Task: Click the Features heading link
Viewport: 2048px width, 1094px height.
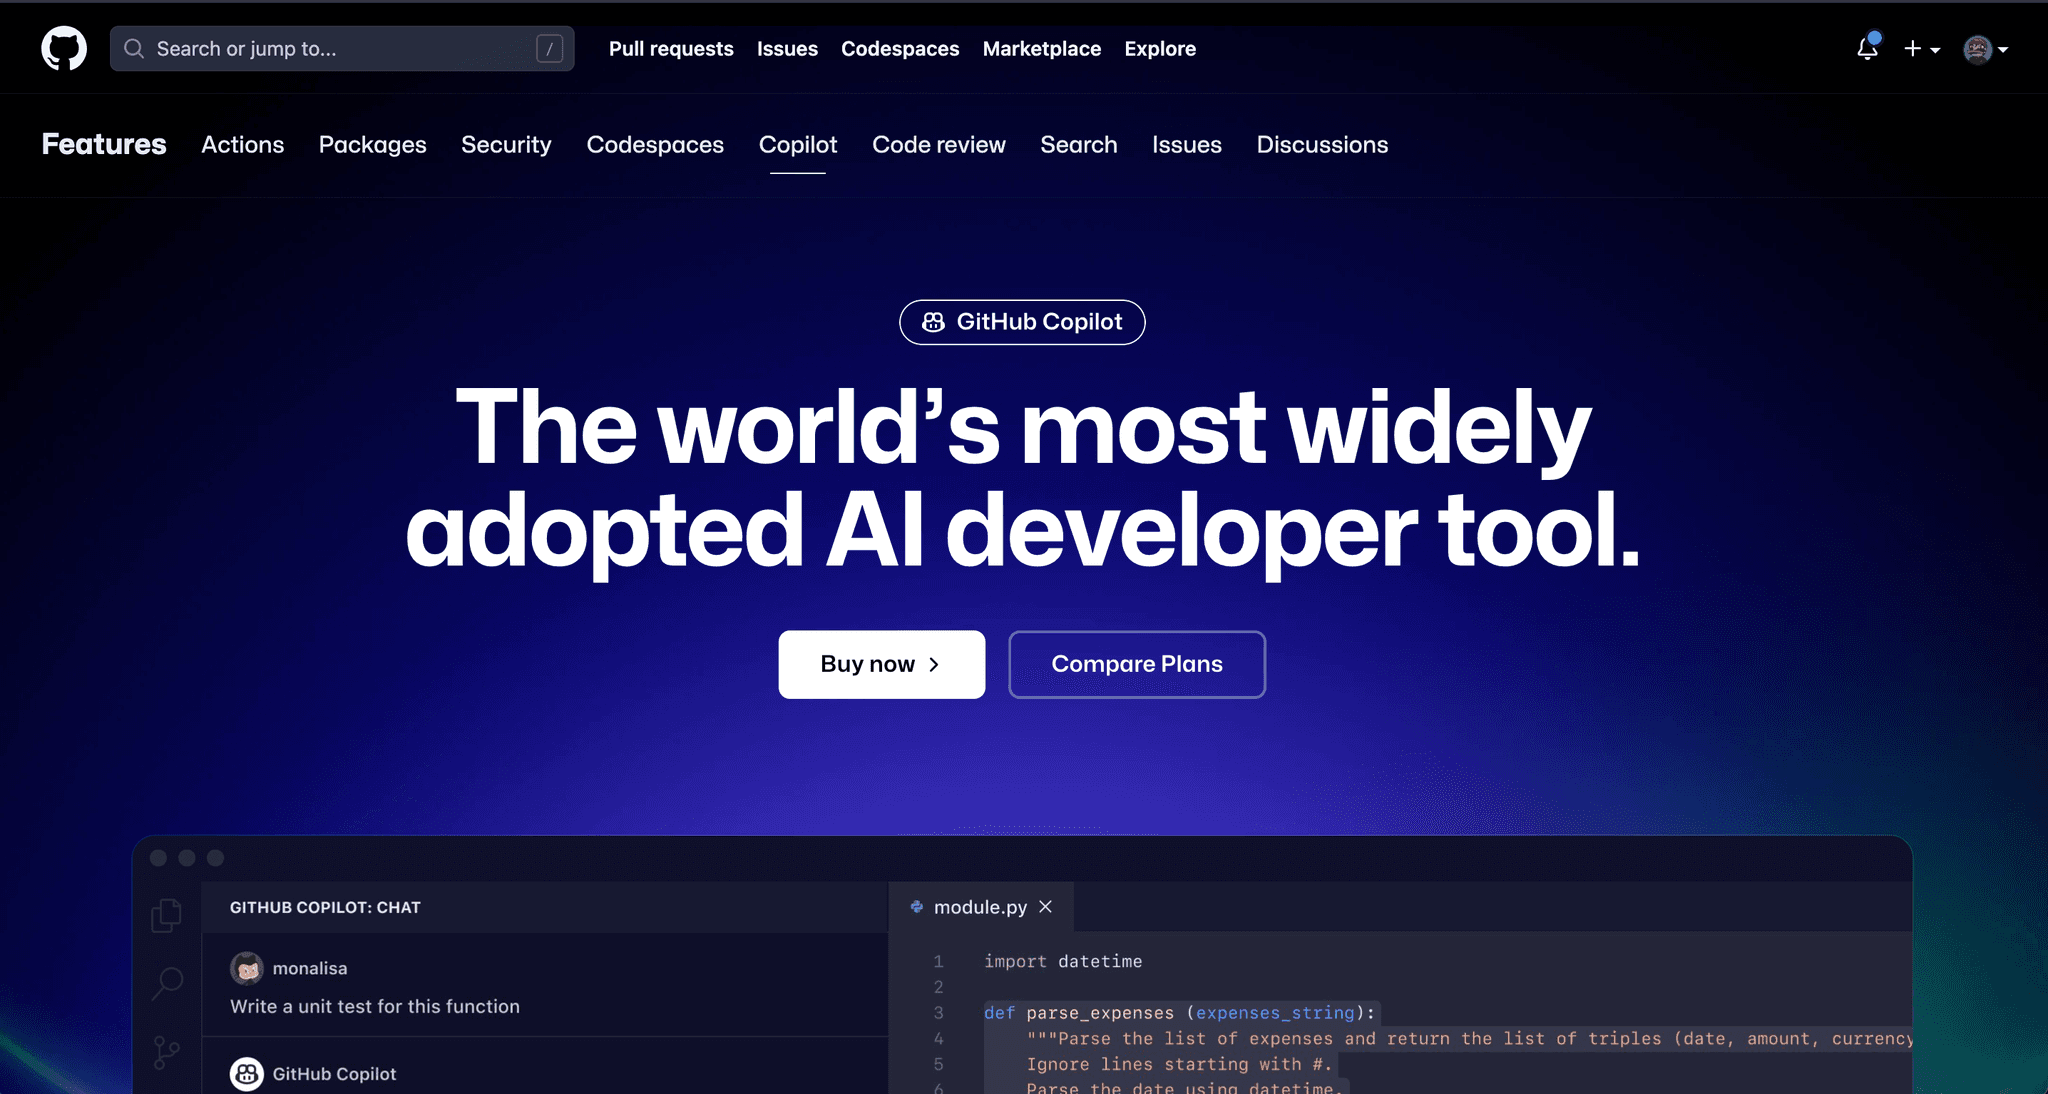Action: pyautogui.click(x=104, y=144)
